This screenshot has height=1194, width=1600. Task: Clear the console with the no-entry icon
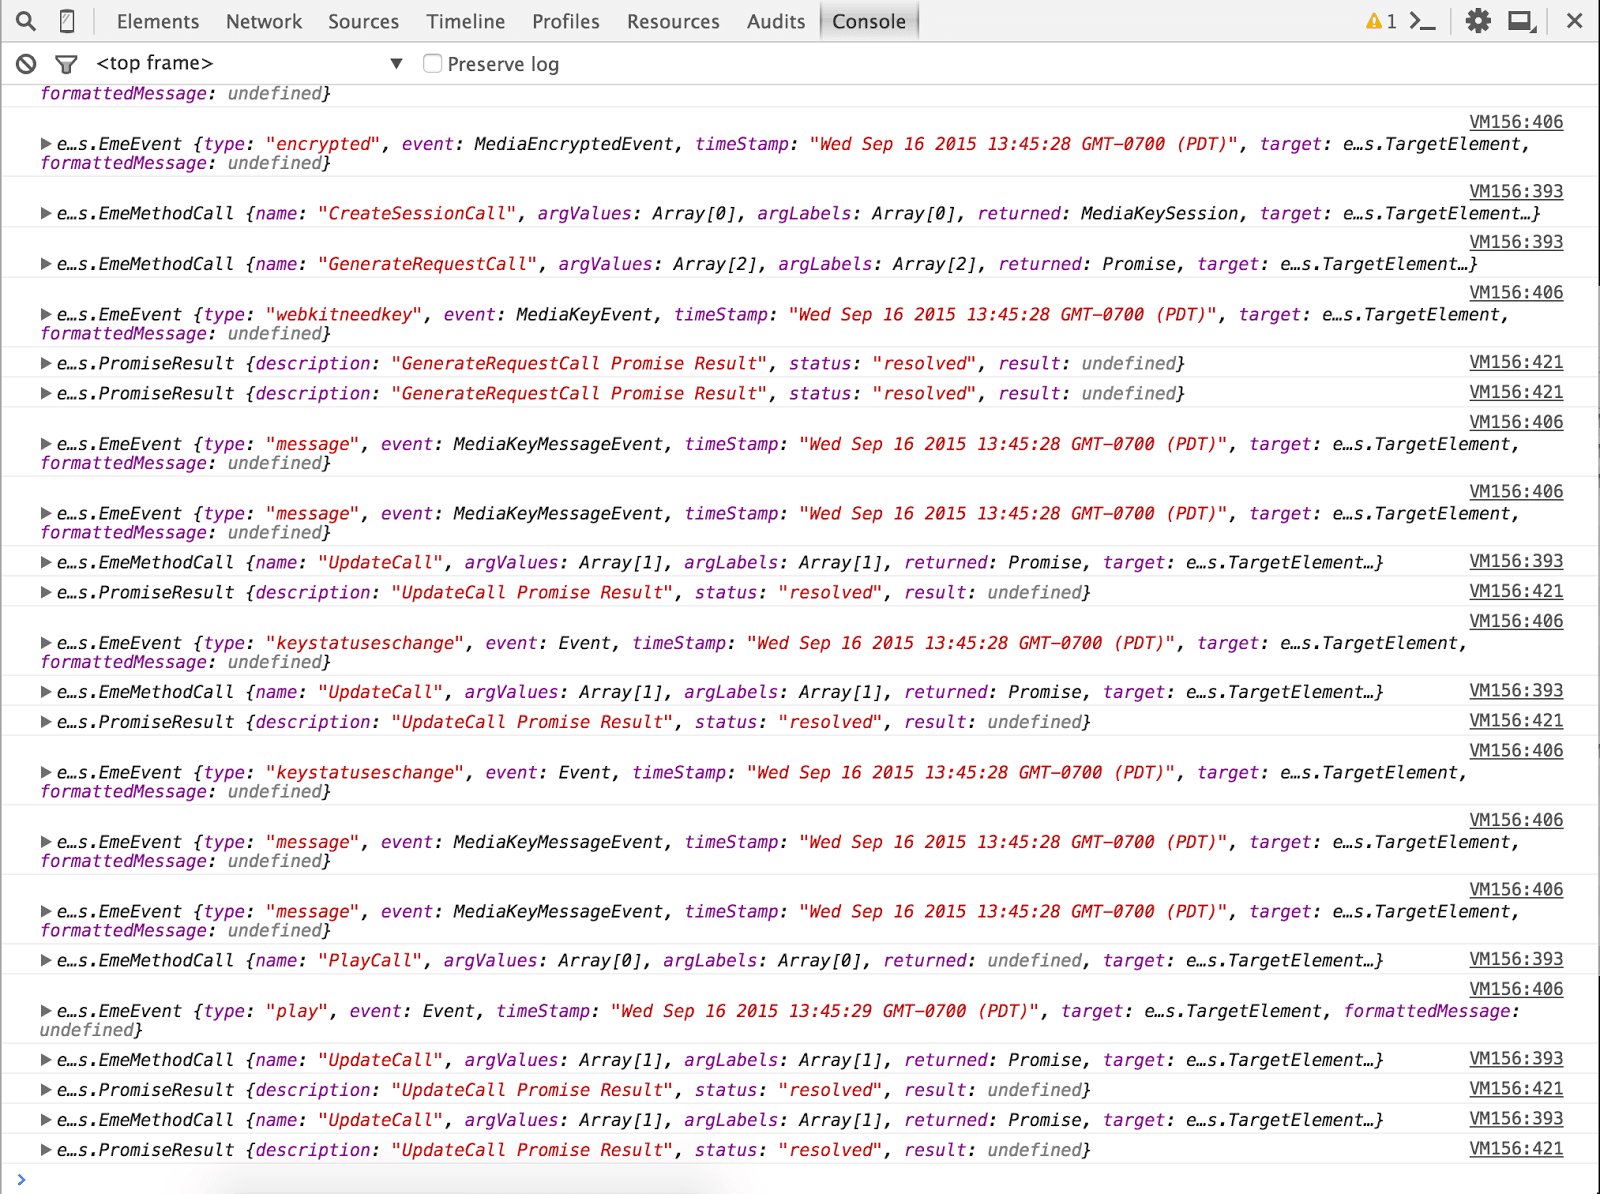click(26, 62)
